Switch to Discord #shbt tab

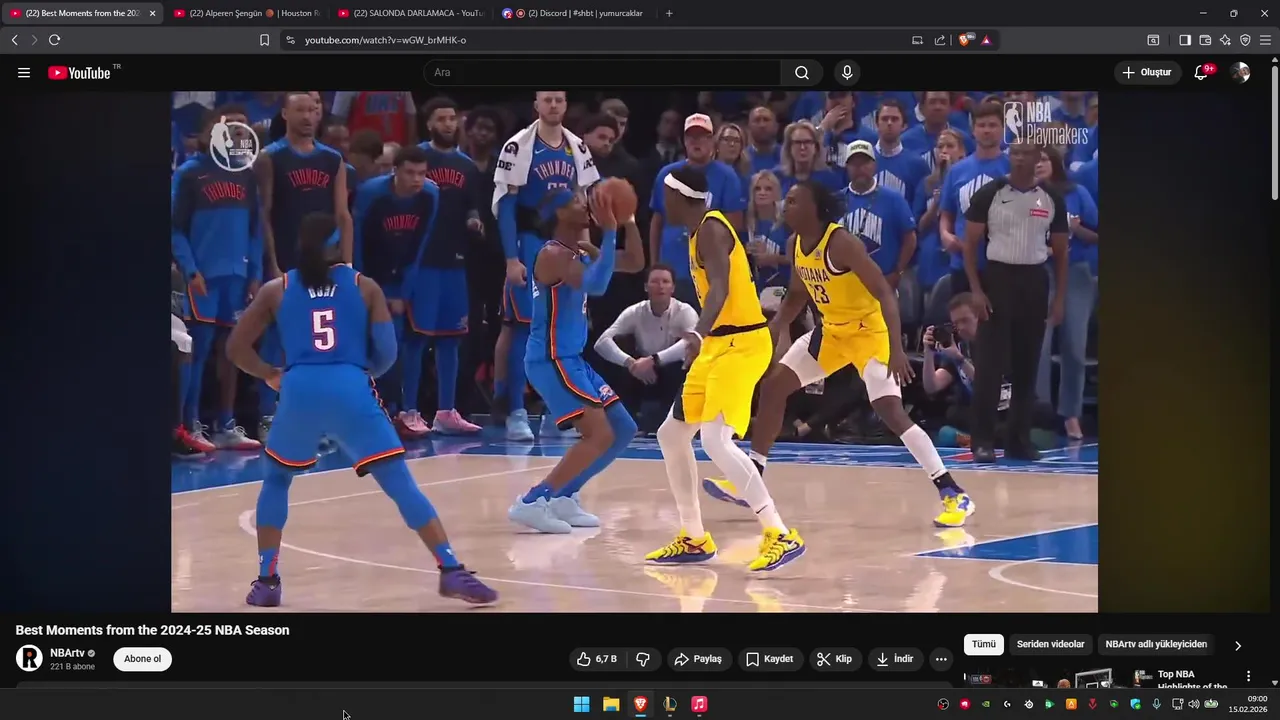click(573, 13)
